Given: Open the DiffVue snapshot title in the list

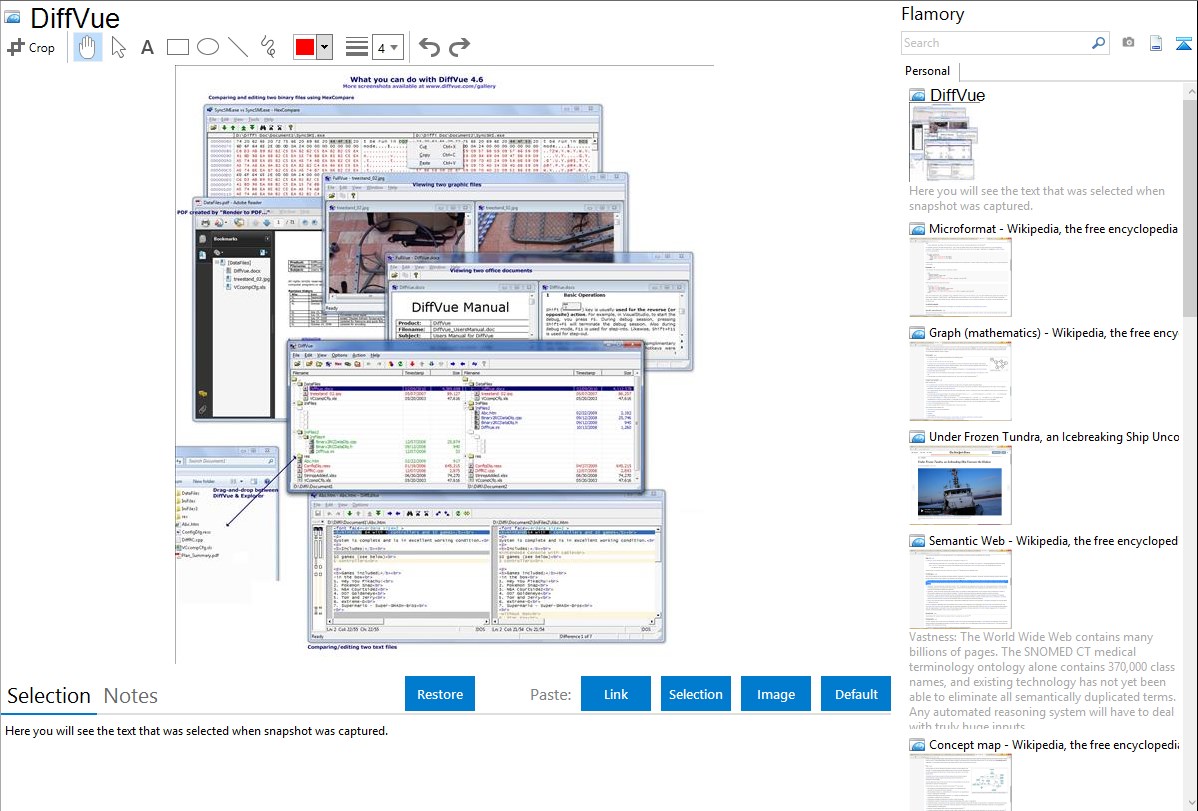Looking at the screenshot, I should [957, 96].
